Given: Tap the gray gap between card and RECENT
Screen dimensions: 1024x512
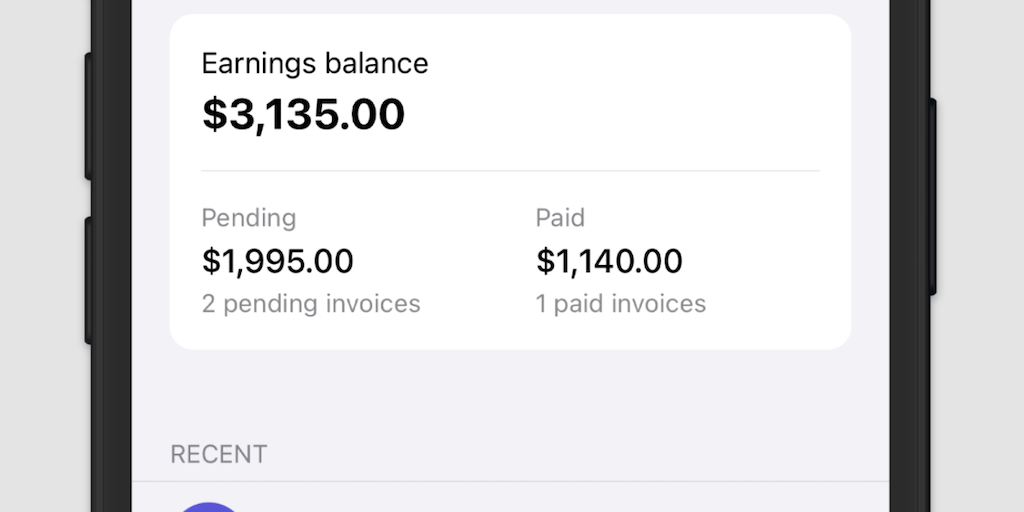Looking at the screenshot, I should (x=510, y=395).
